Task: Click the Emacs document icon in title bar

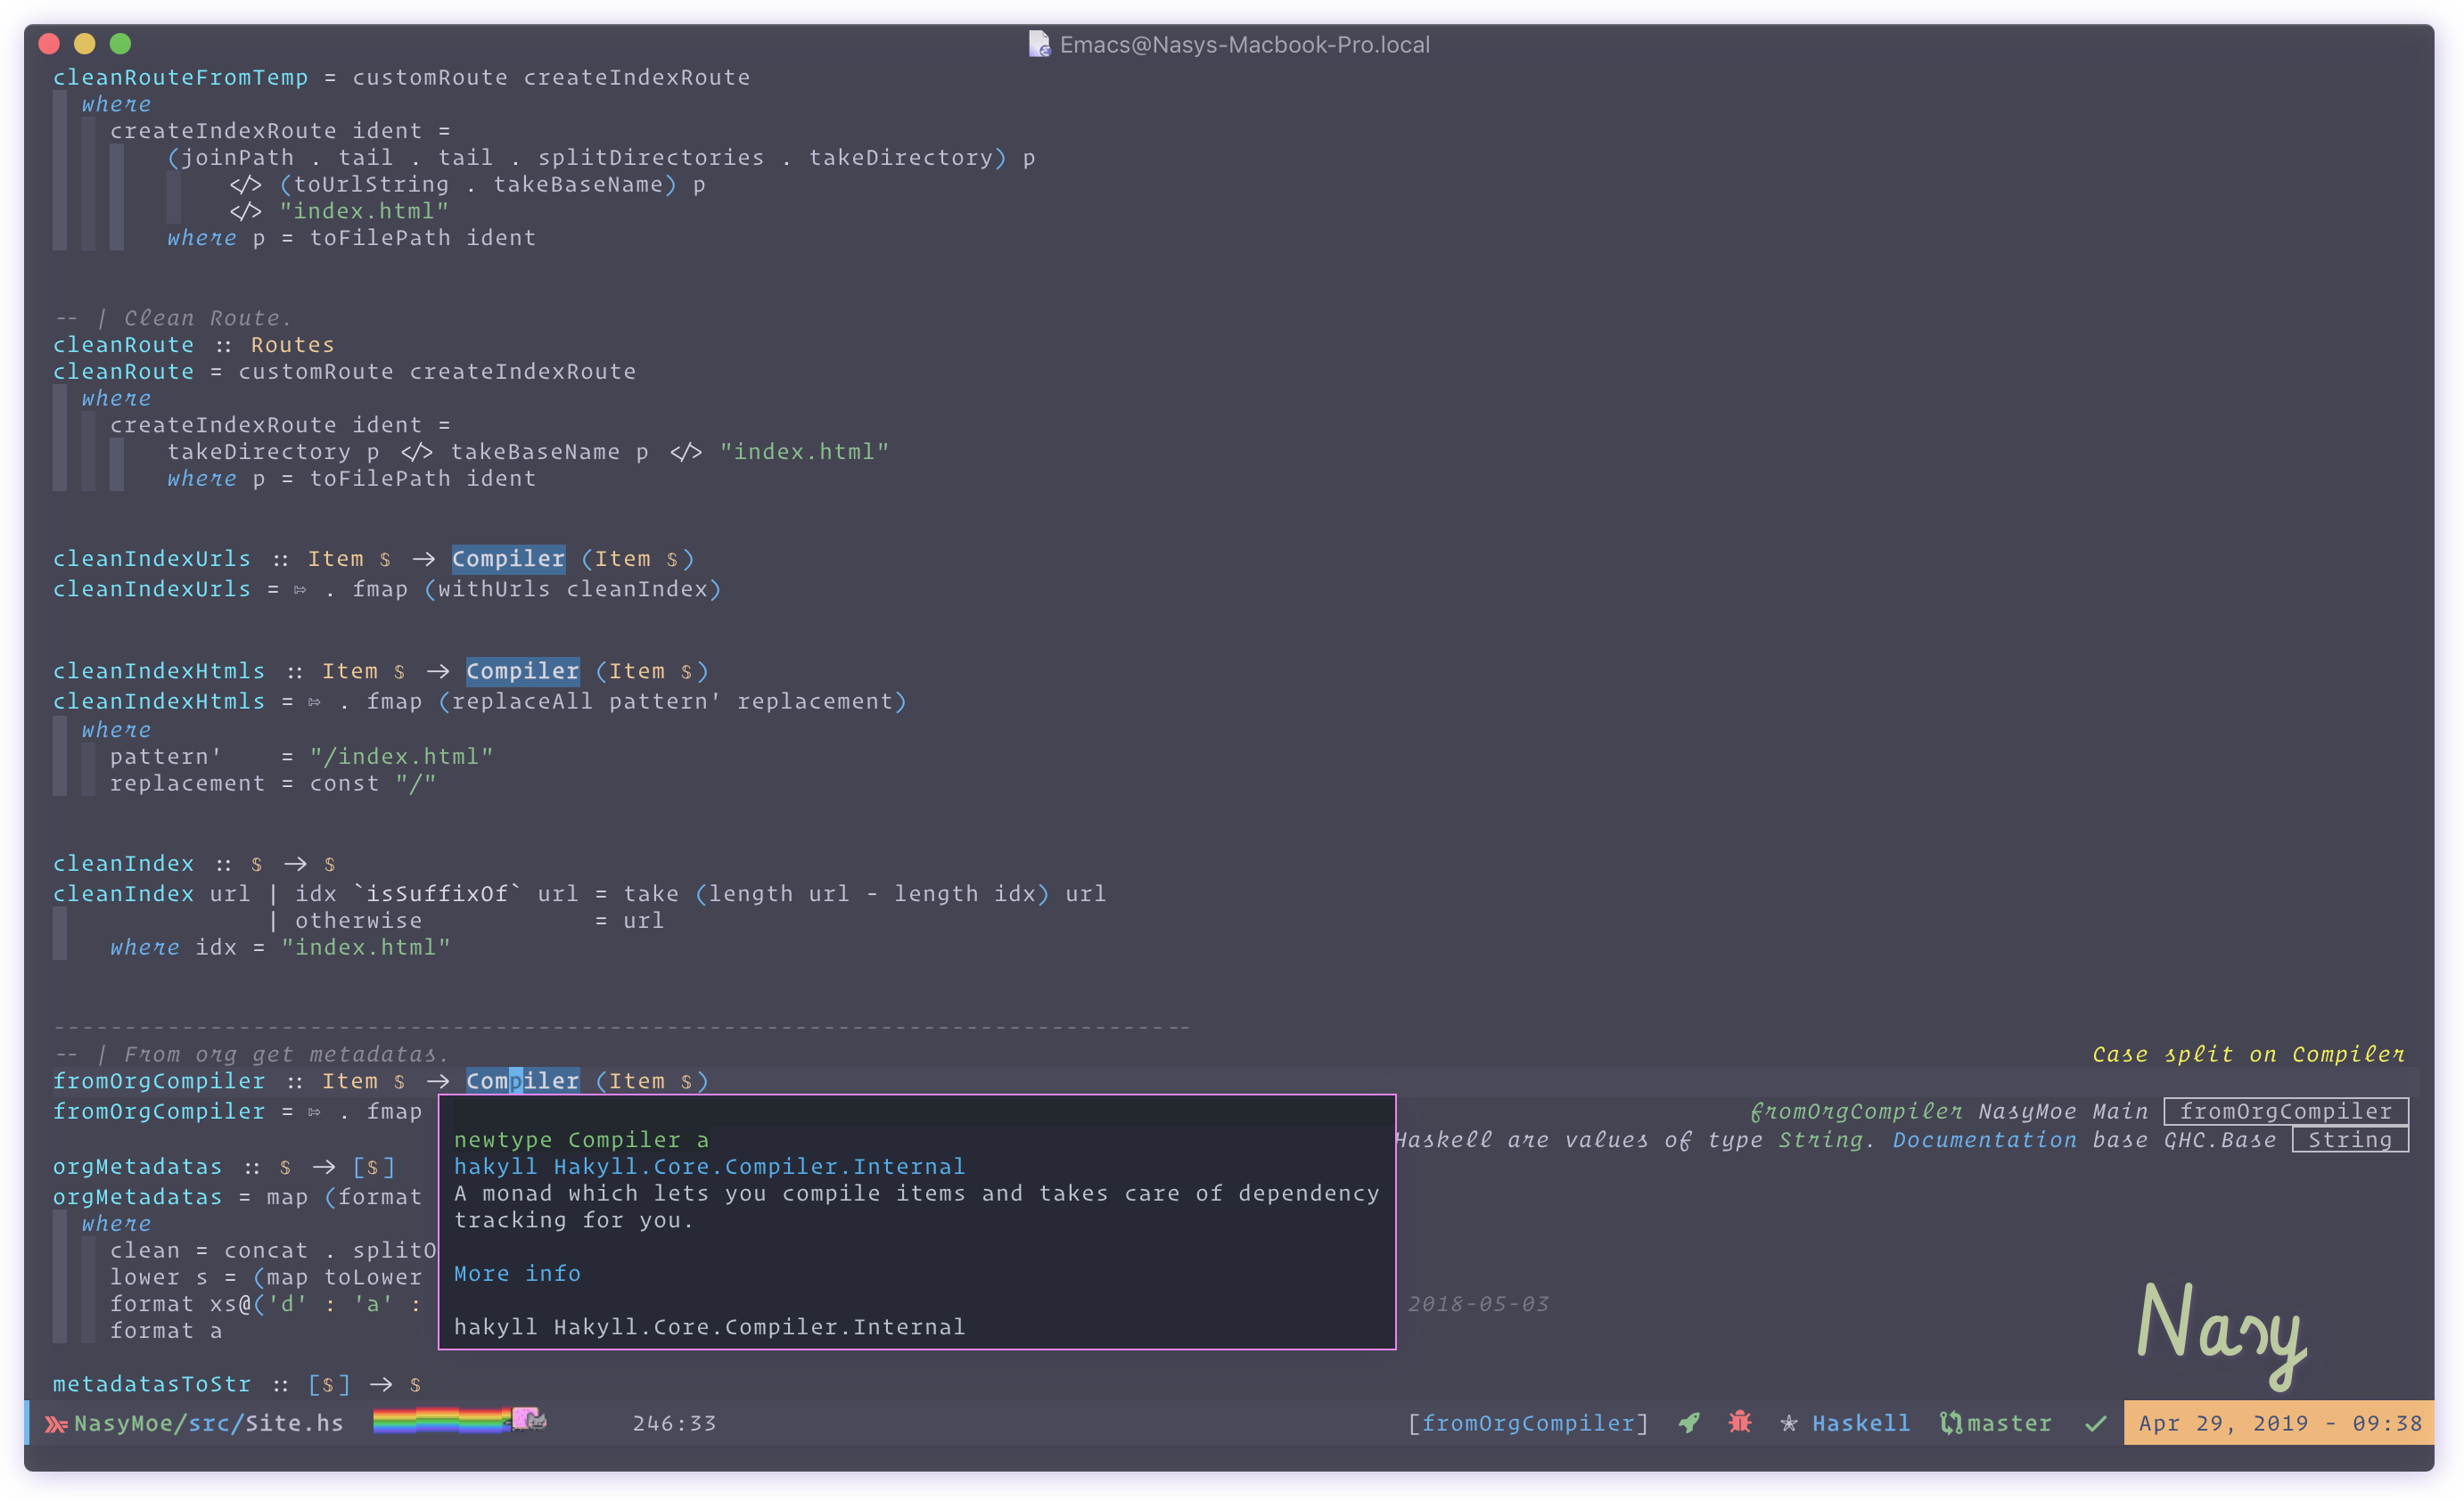Action: (x=1039, y=44)
